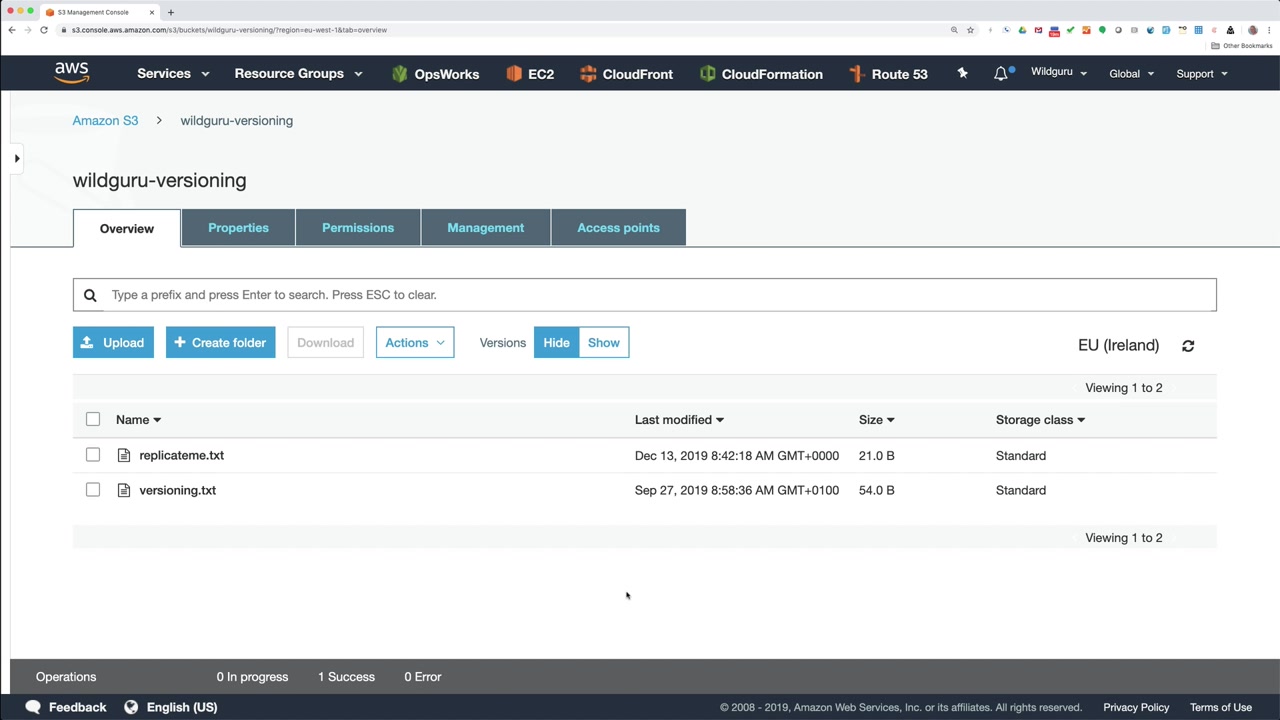
Task: Switch to the Management tab
Action: pyautogui.click(x=486, y=228)
